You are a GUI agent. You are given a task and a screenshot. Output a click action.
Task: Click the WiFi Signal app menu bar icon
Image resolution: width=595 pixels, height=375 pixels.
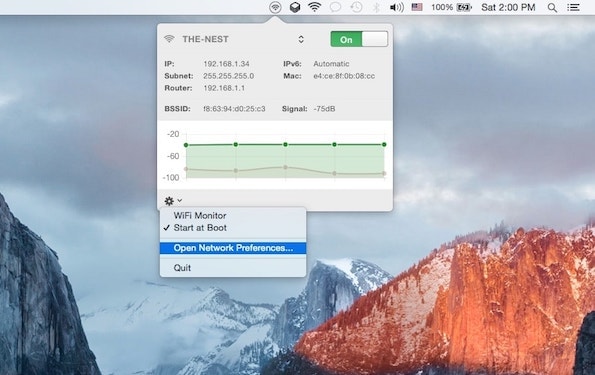(x=275, y=7)
